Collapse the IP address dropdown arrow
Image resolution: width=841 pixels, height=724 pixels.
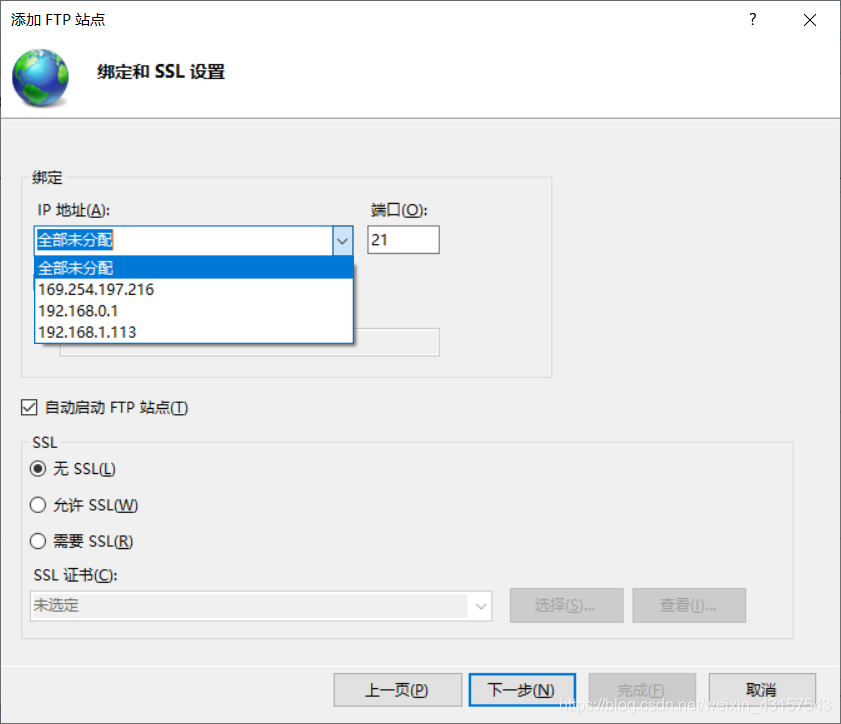(343, 240)
